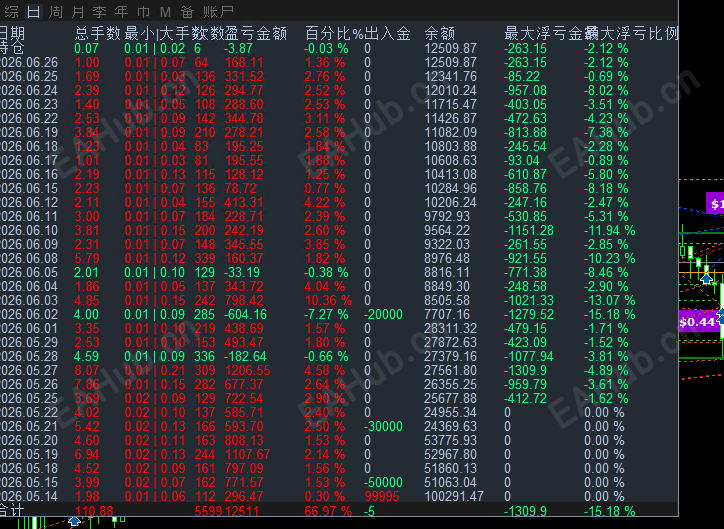Viewport: 724px width, 529px height.
Task: Click the 余额 column header
Action: (x=440, y=33)
